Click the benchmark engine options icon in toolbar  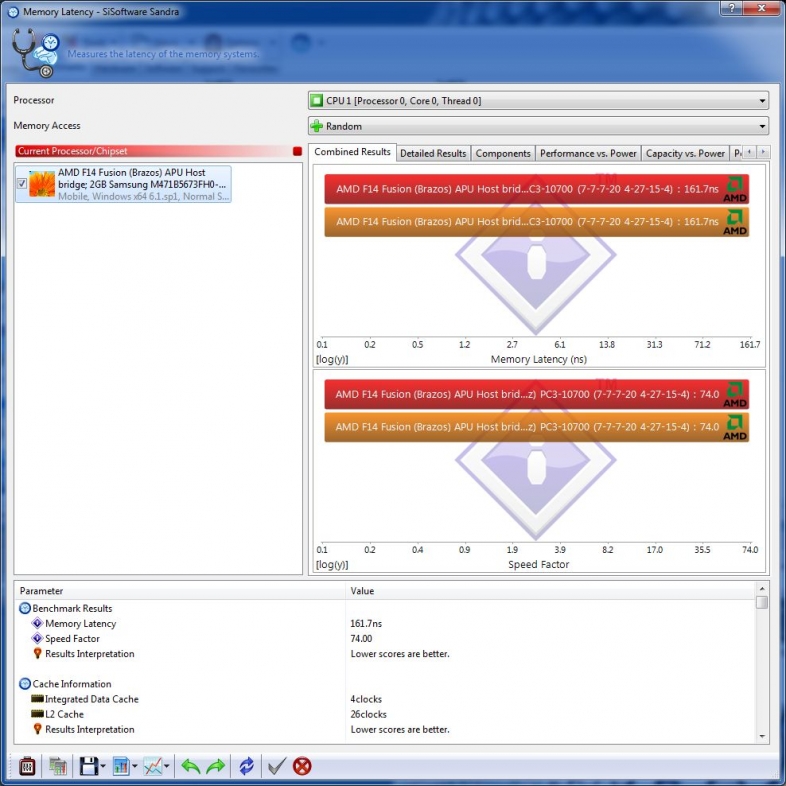point(27,766)
